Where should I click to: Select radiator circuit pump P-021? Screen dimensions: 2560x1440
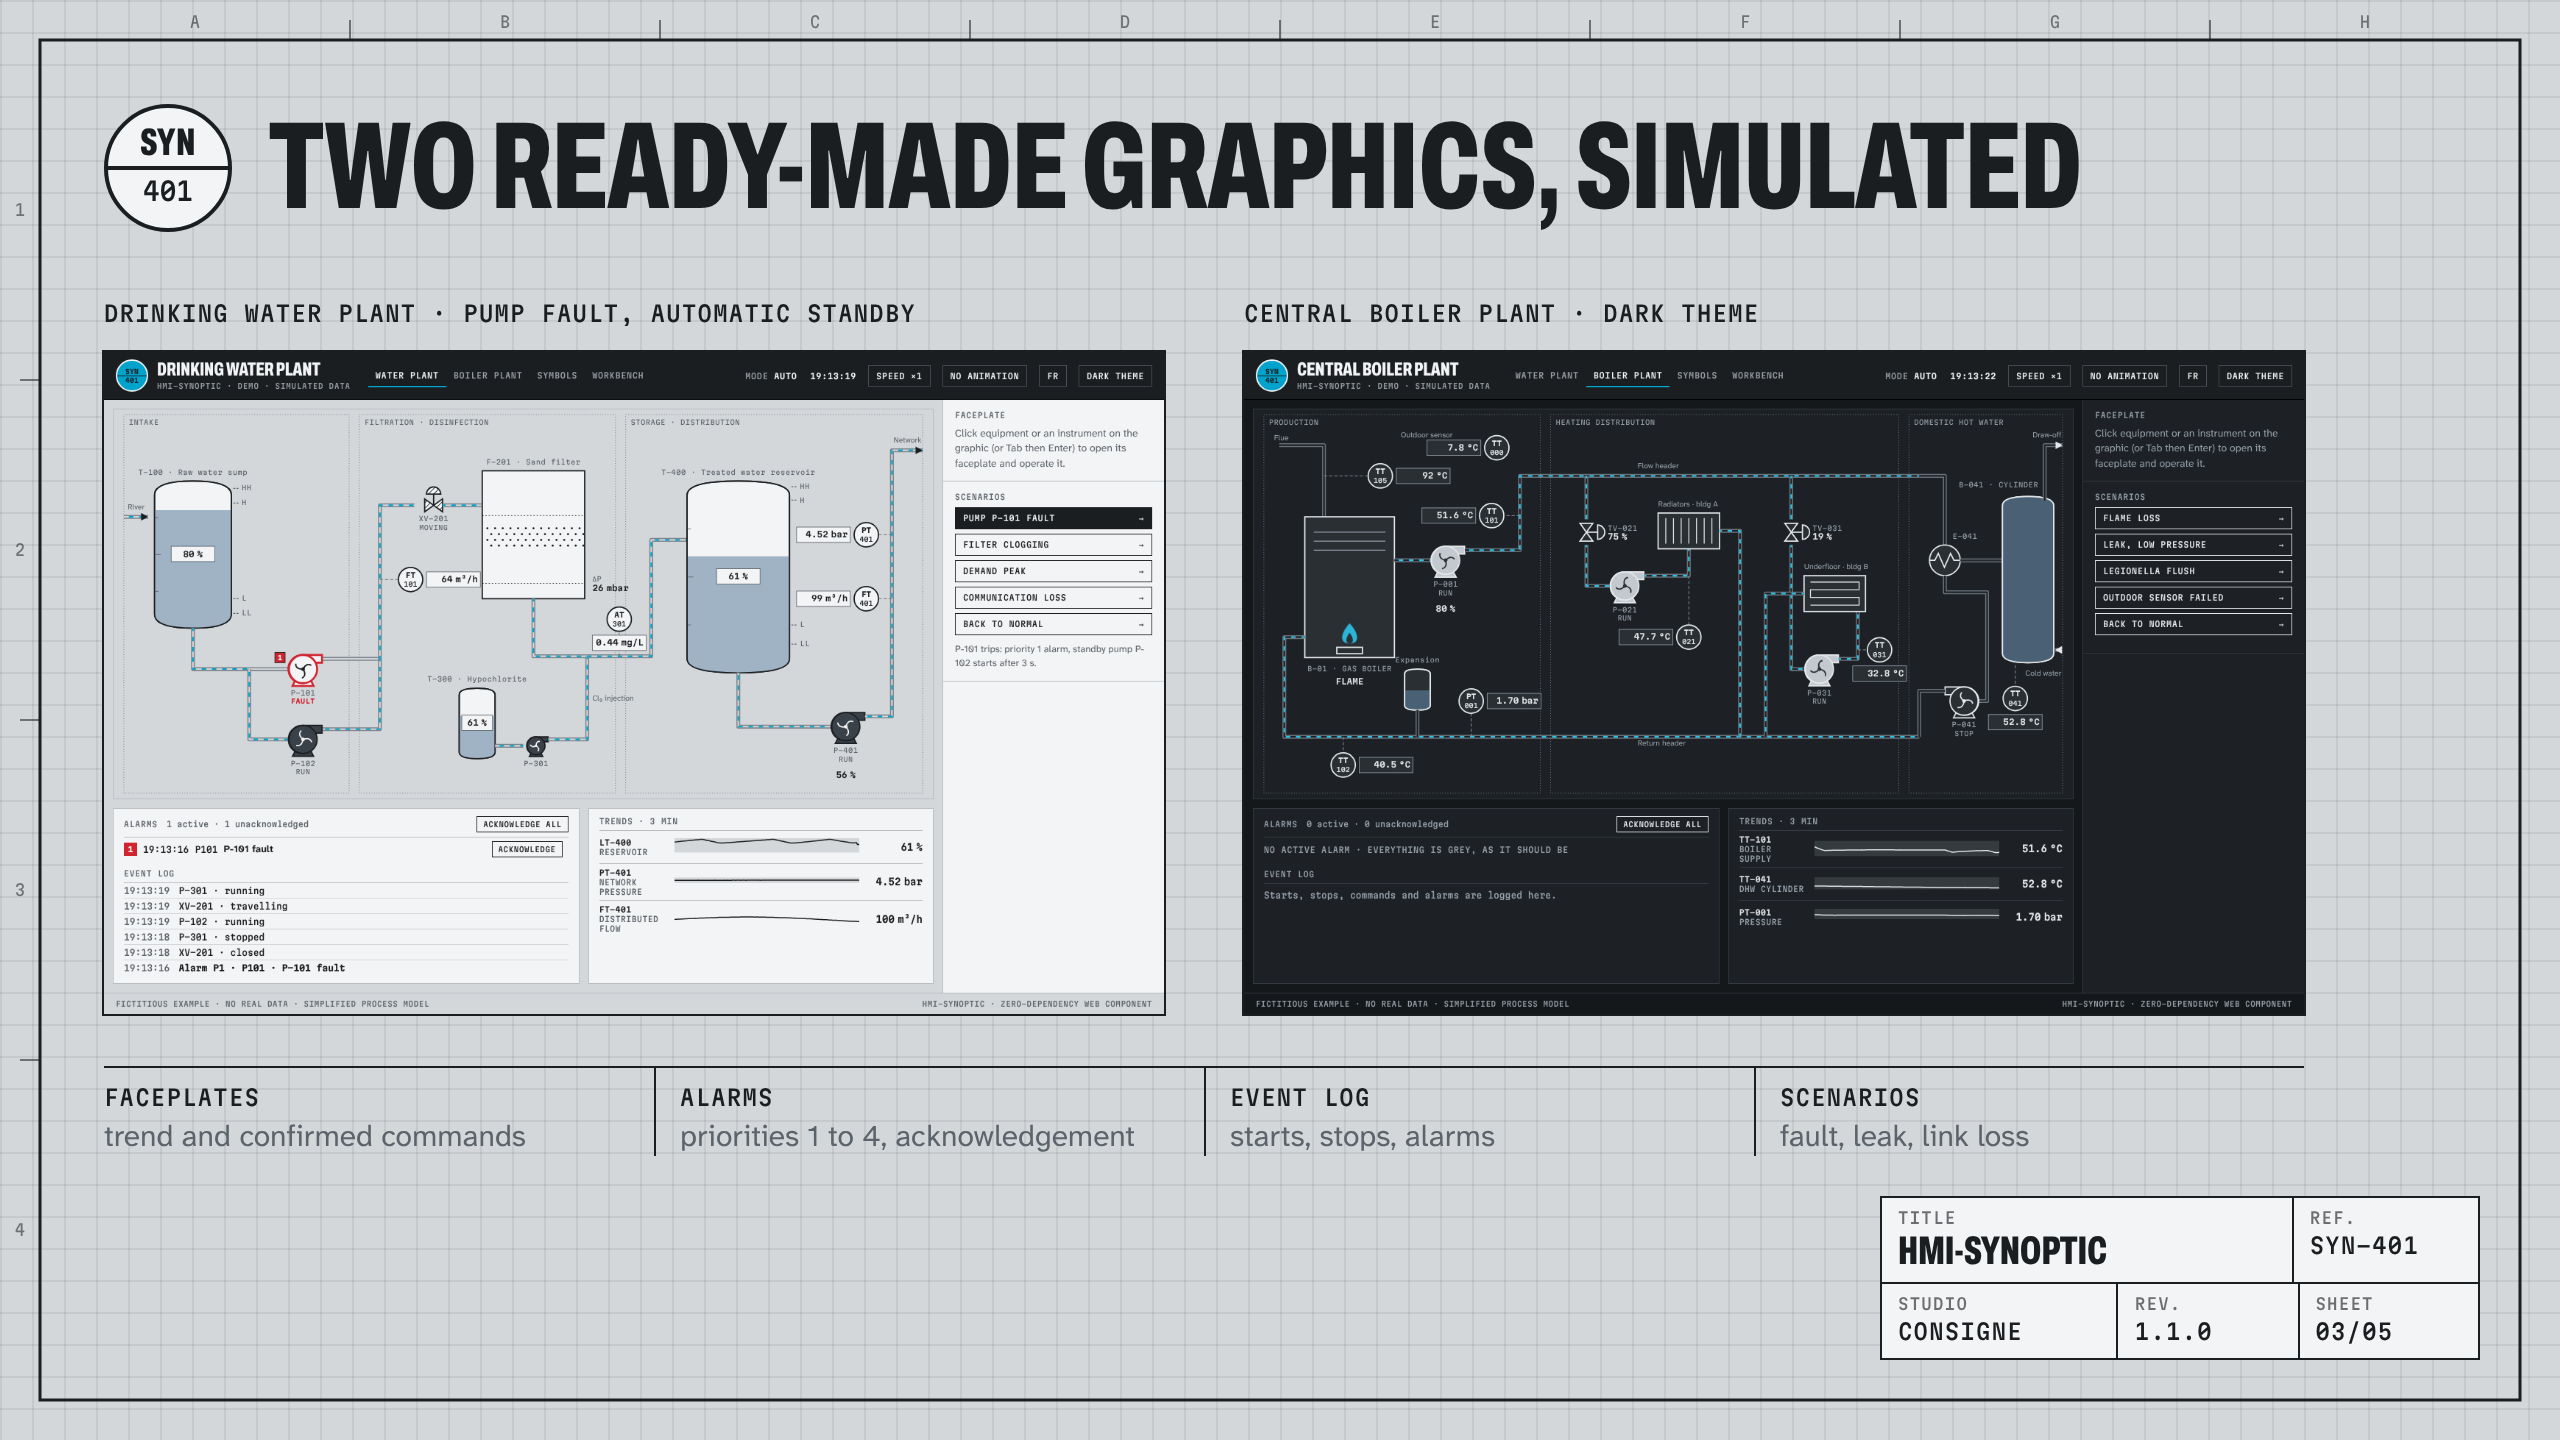pos(1624,586)
